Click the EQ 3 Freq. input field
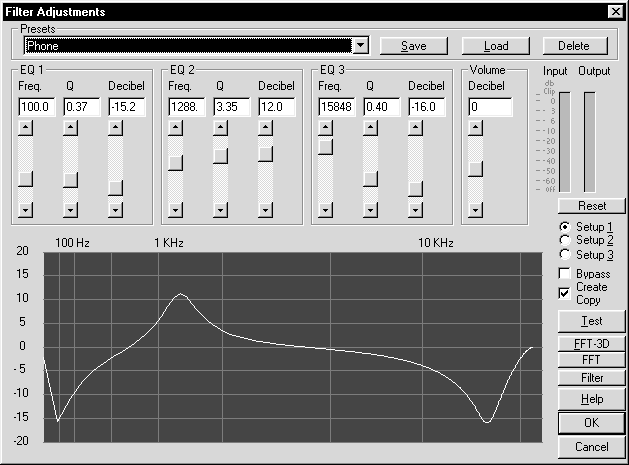This screenshot has width=629, height=465. (336, 106)
